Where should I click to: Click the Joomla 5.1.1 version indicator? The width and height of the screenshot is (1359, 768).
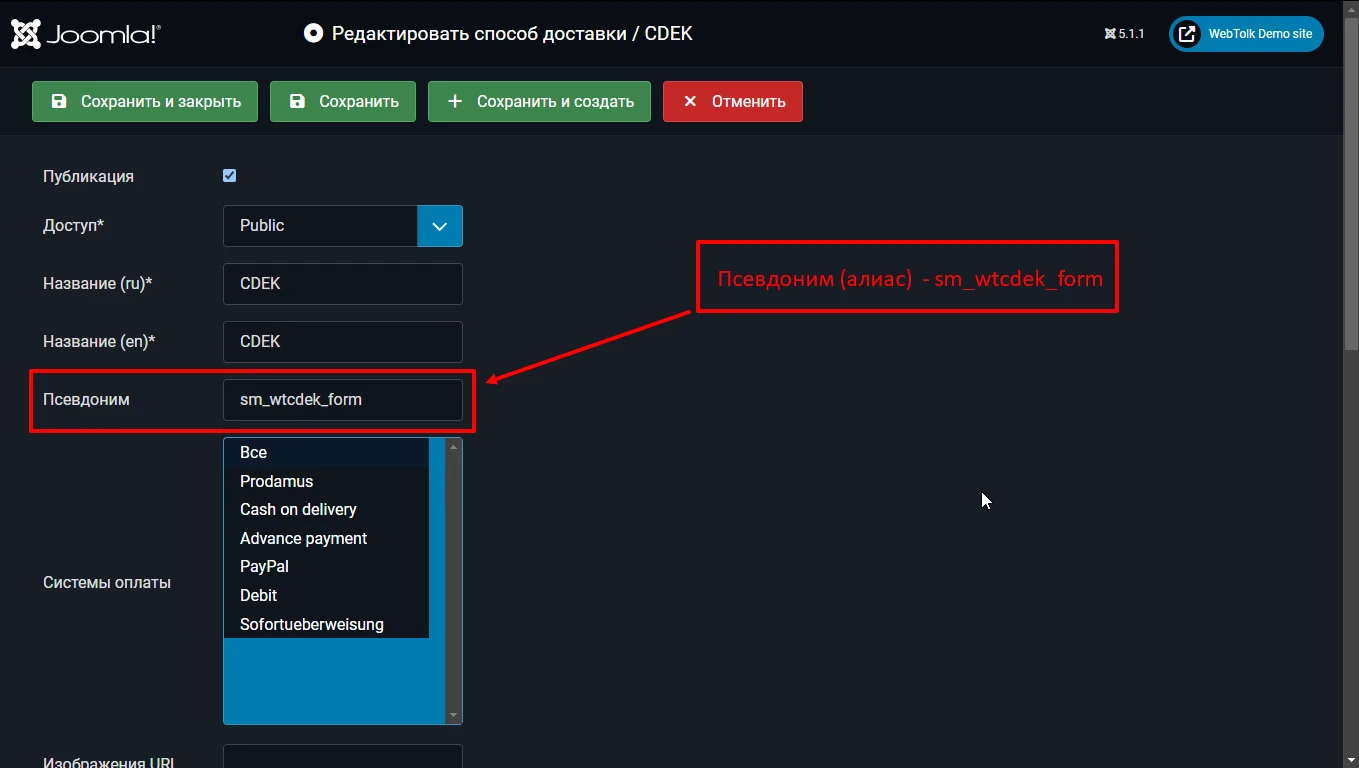(1124, 34)
